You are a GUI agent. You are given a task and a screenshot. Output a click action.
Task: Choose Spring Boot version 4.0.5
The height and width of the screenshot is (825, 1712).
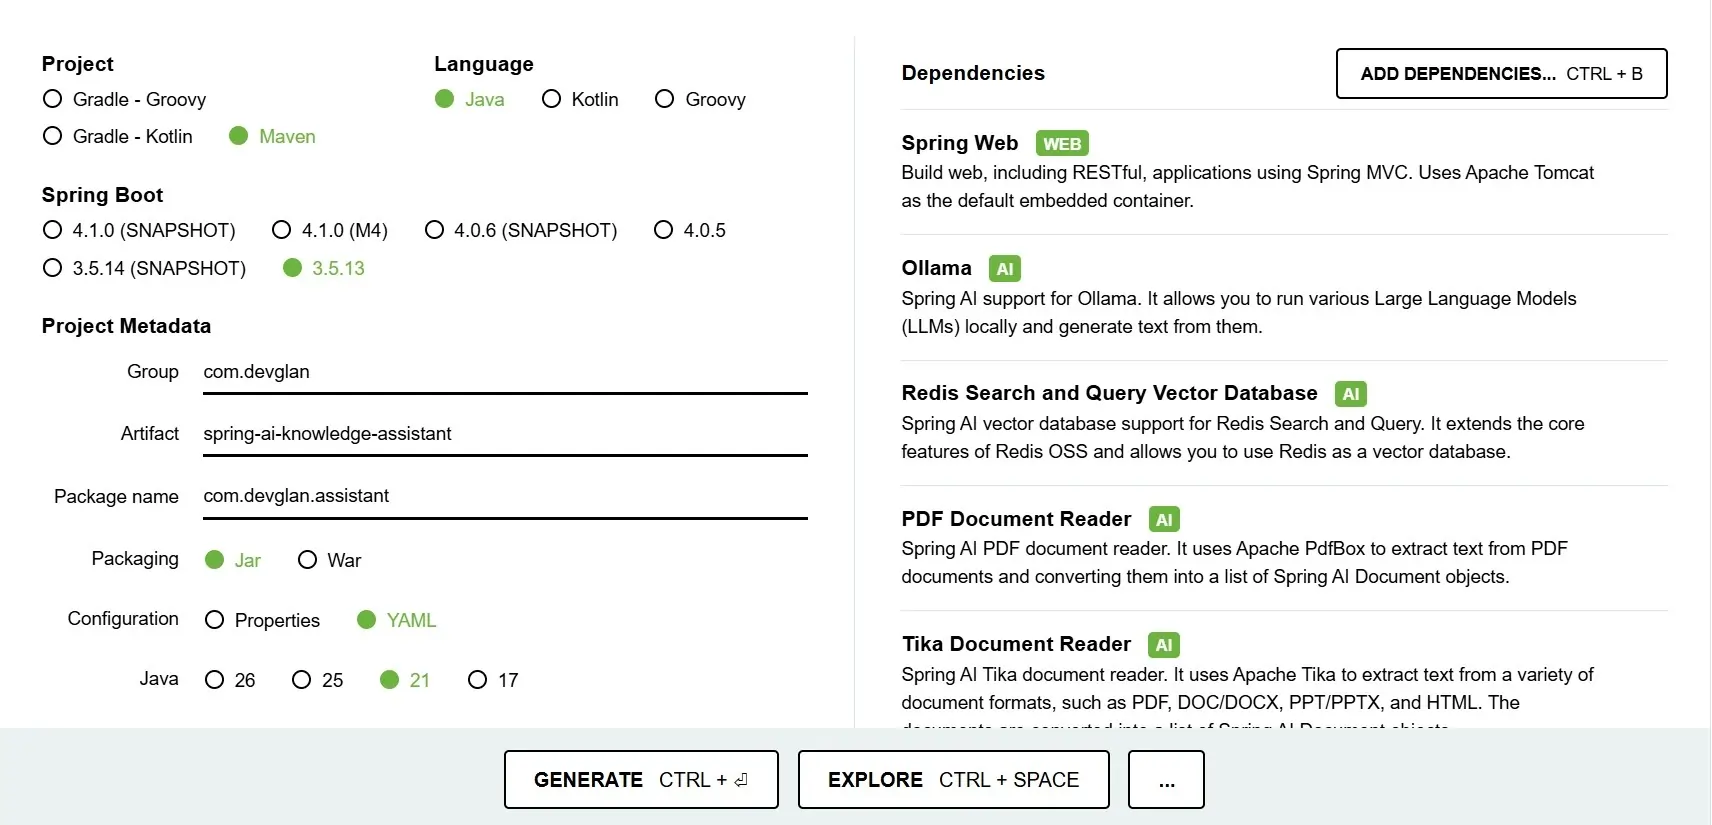click(663, 230)
